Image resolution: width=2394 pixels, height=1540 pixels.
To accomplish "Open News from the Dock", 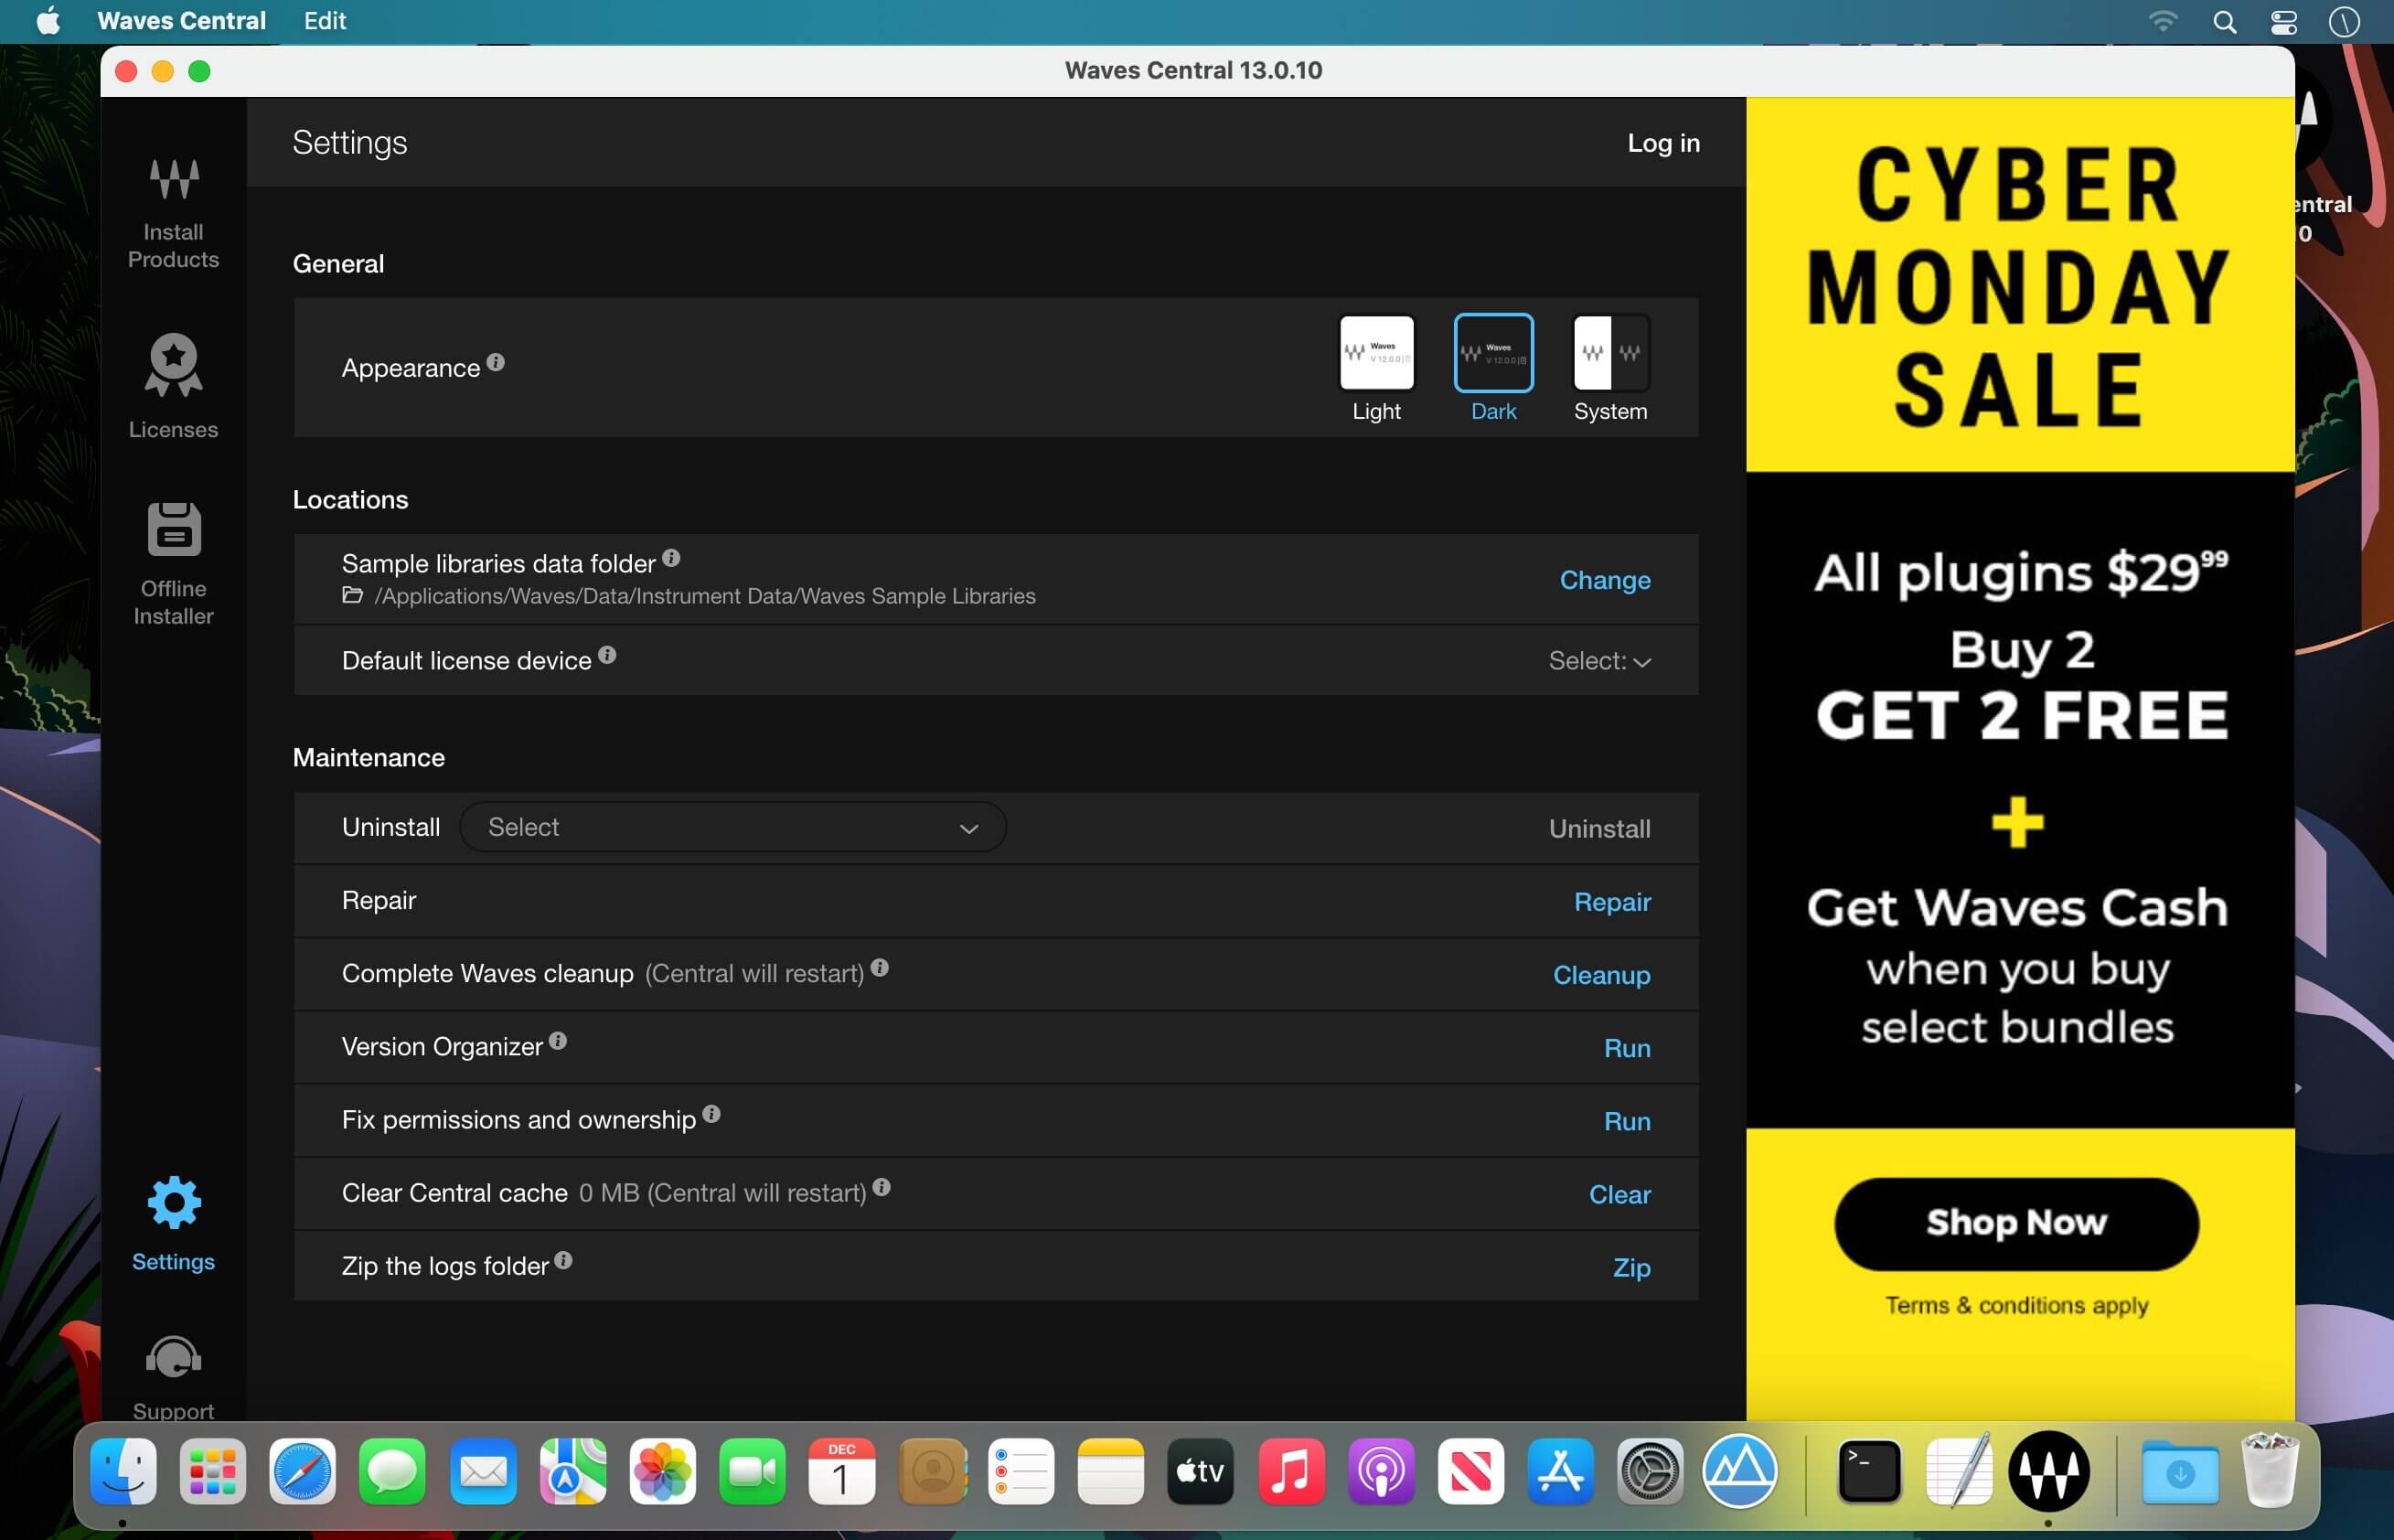I will (x=1471, y=1471).
